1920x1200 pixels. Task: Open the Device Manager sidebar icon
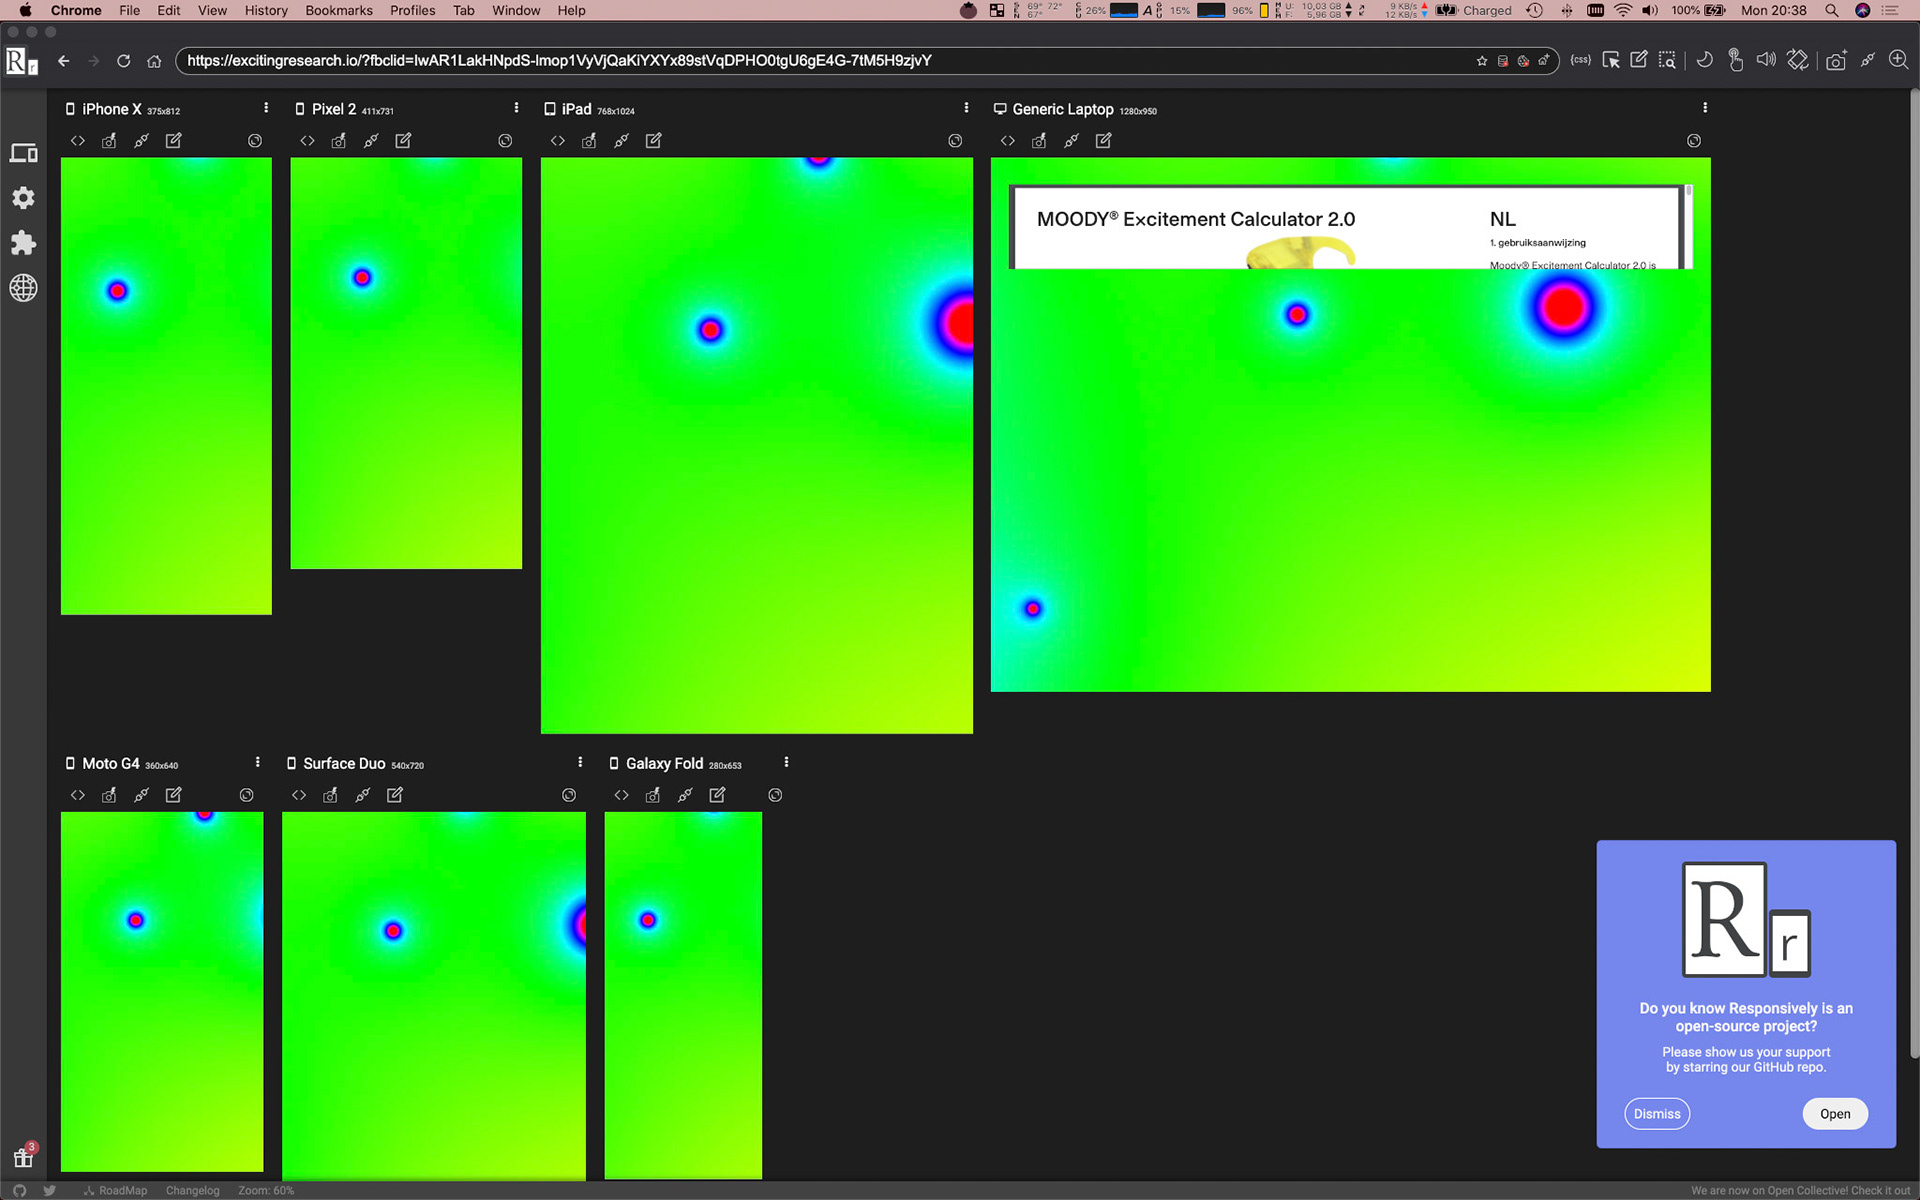pyautogui.click(x=23, y=153)
